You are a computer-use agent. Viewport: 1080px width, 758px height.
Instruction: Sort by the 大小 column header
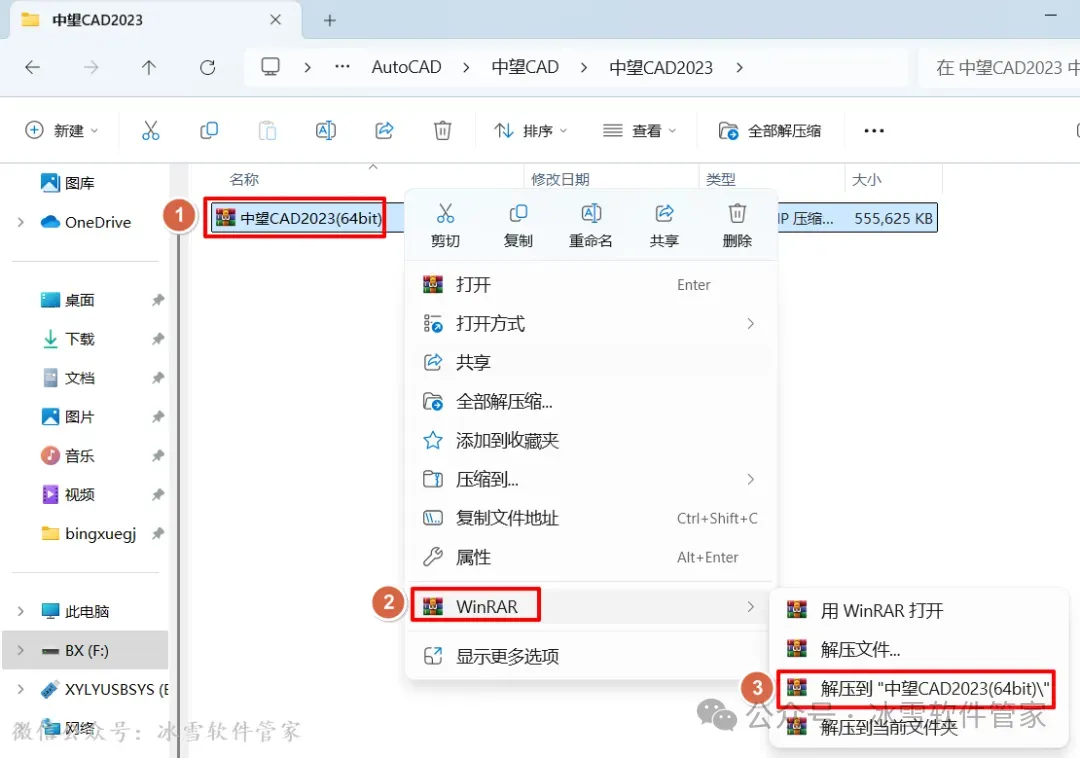tap(866, 179)
